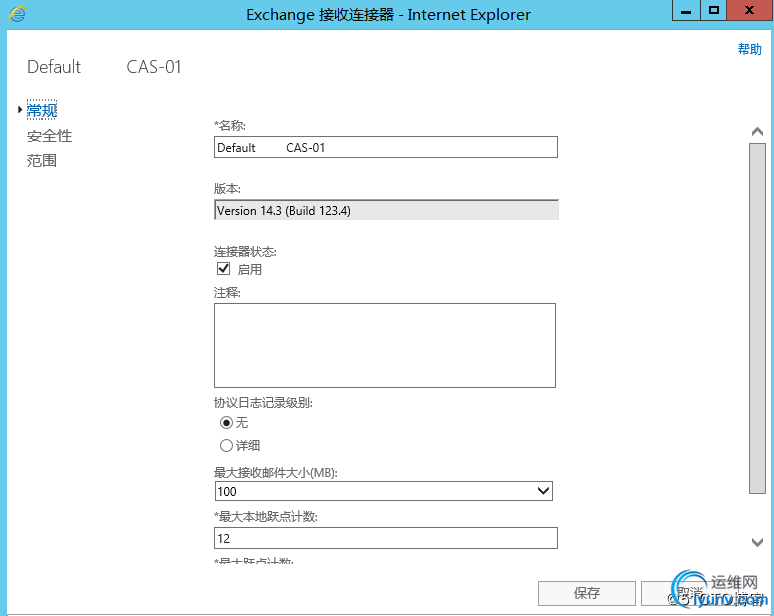Screen dimensions: 774x616
Task: Click the 保存 save button
Action: (586, 593)
